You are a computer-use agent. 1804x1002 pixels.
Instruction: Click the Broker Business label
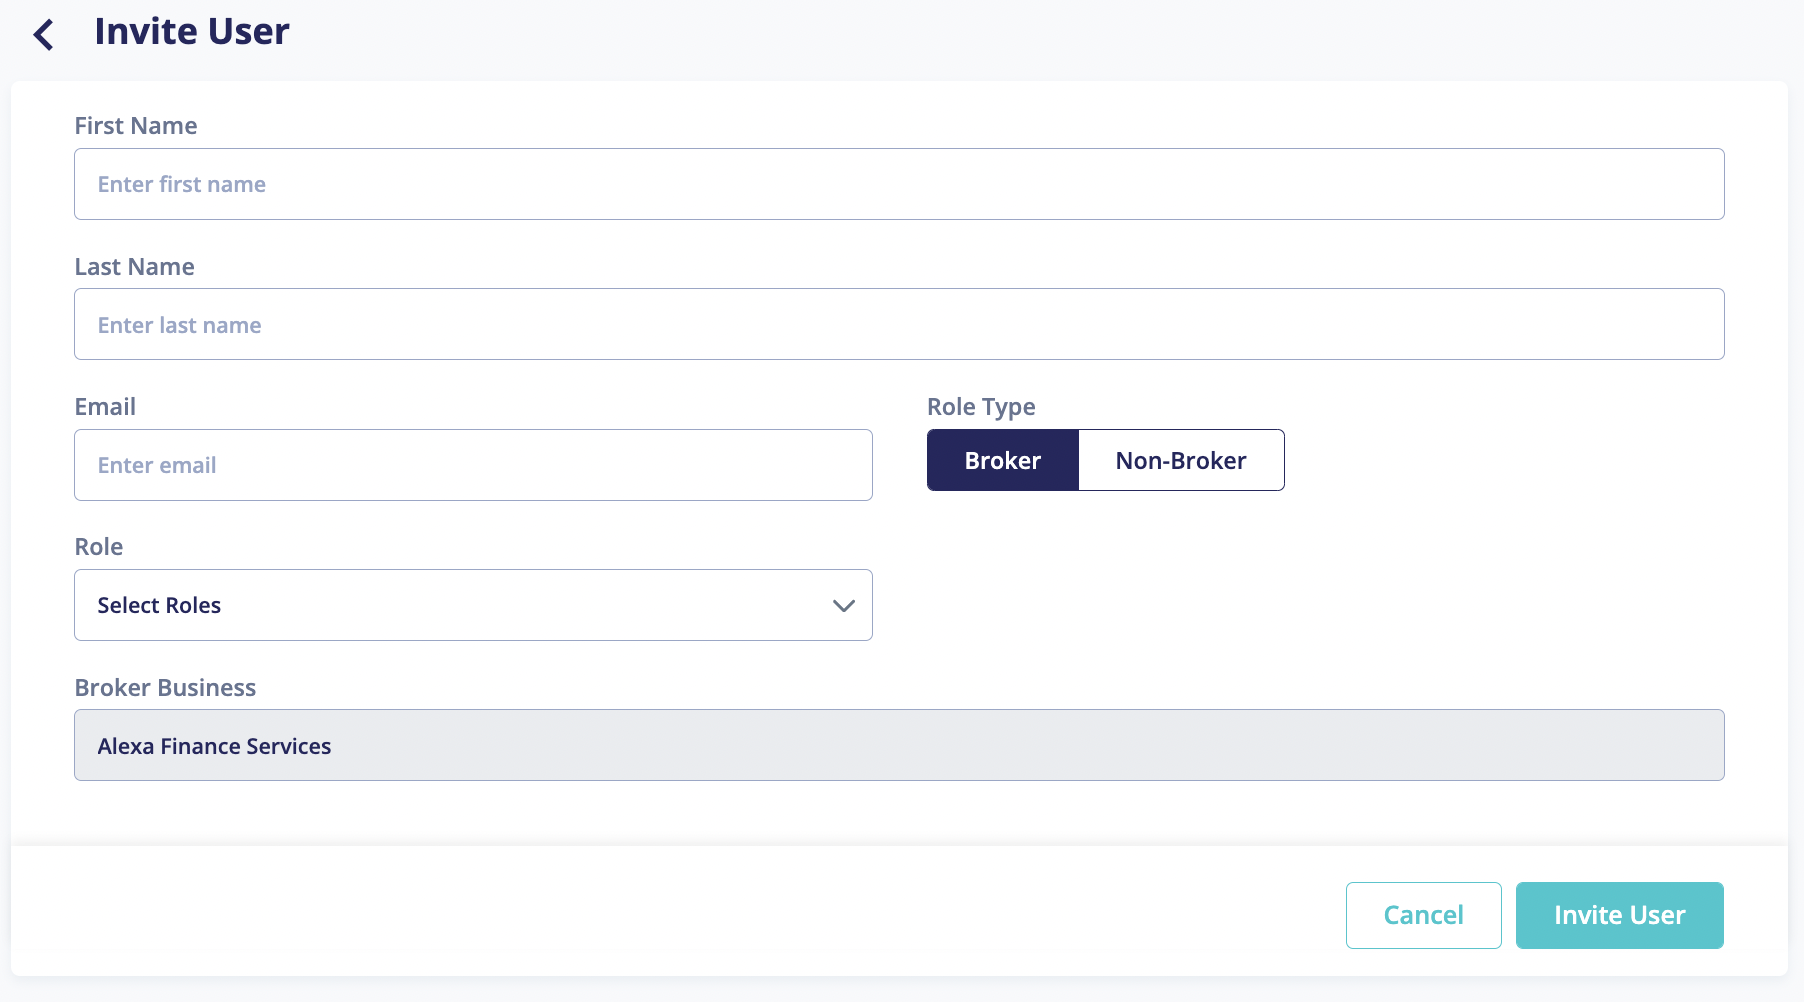165,687
